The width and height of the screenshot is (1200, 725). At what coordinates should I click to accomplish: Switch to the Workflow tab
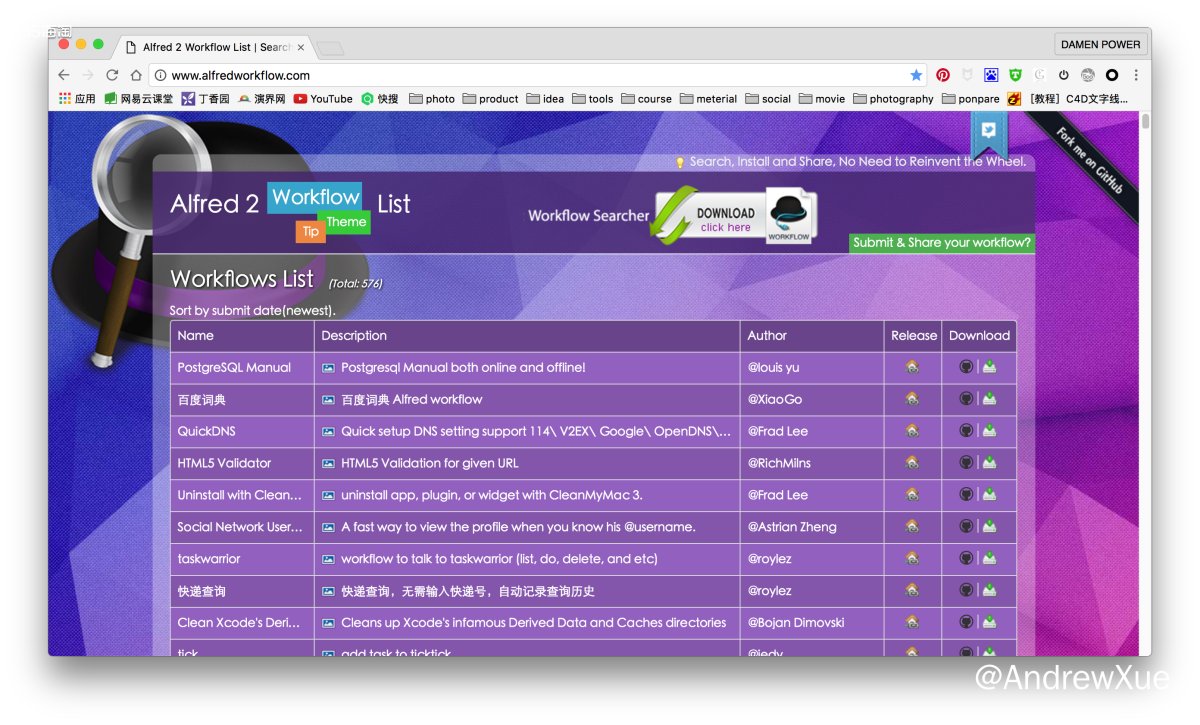point(315,197)
